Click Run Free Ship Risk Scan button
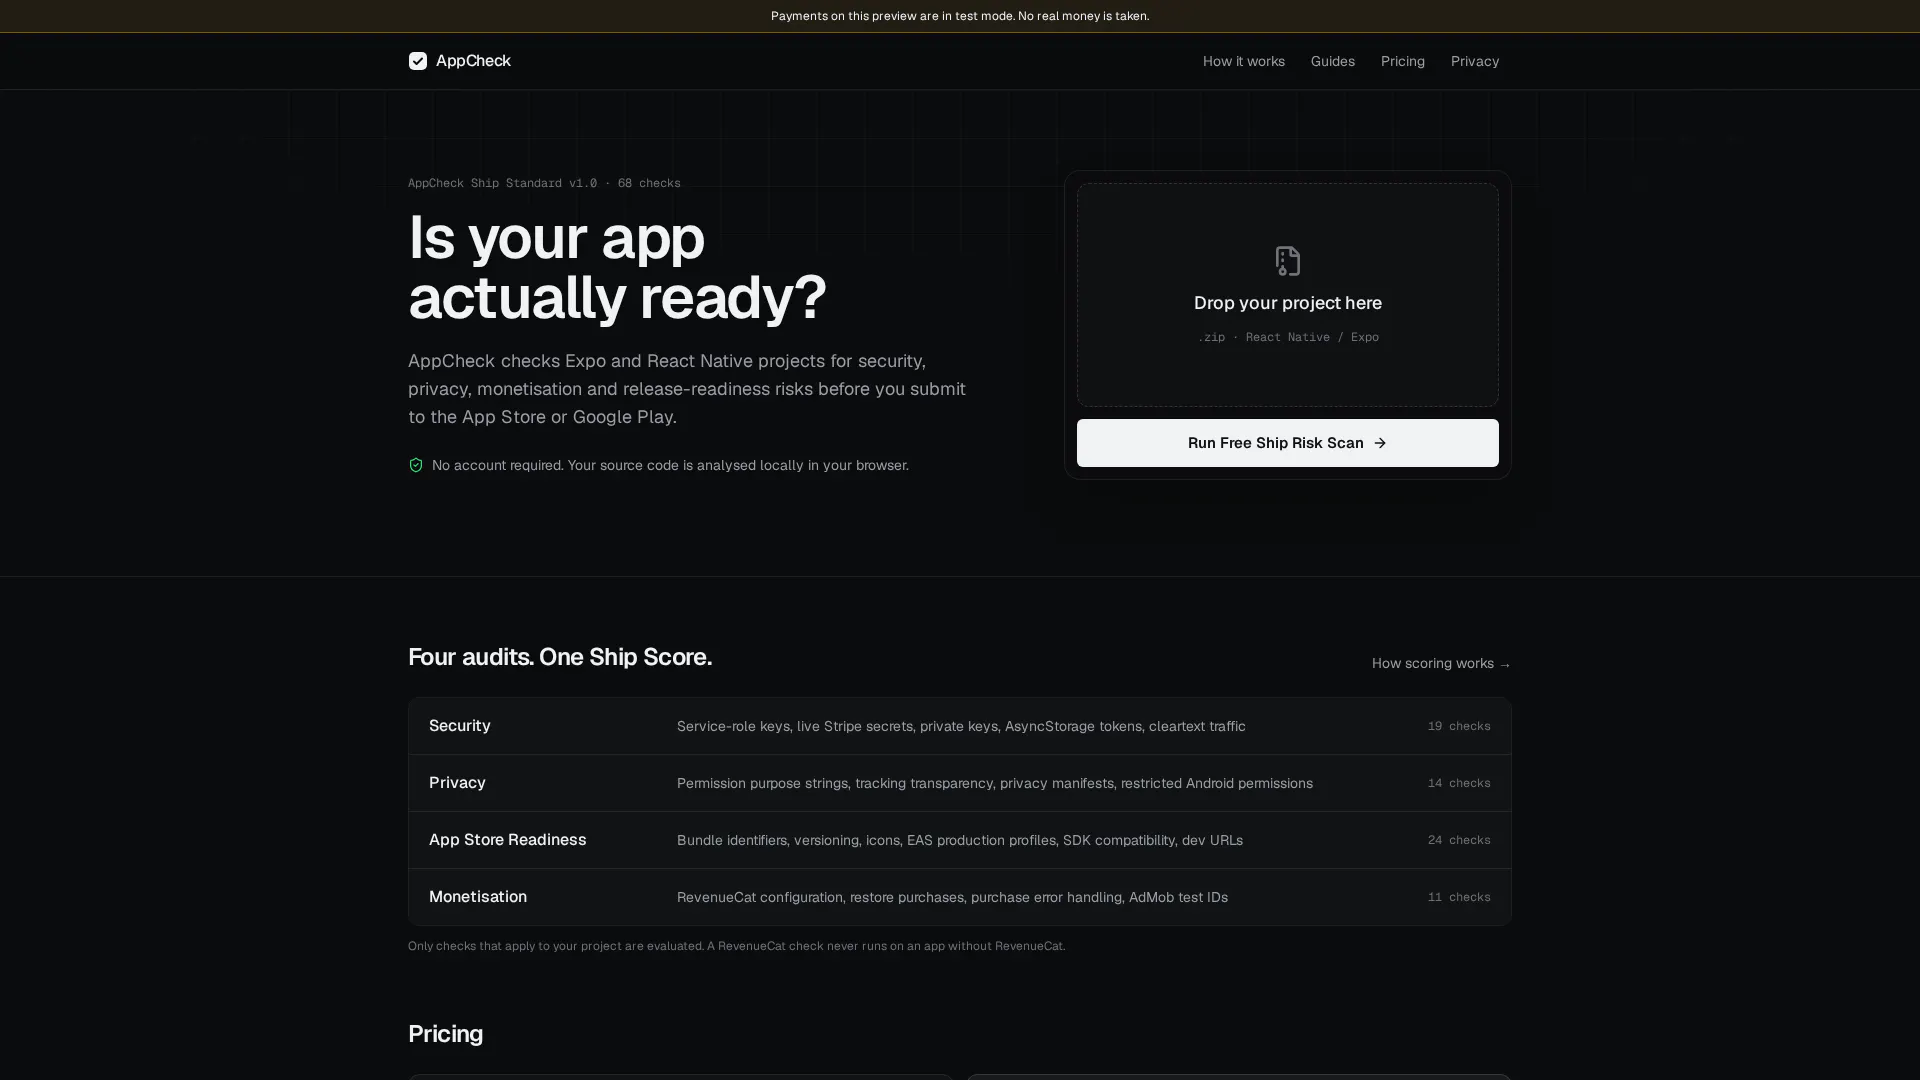Viewport: 1920px width, 1080px height. point(1287,443)
